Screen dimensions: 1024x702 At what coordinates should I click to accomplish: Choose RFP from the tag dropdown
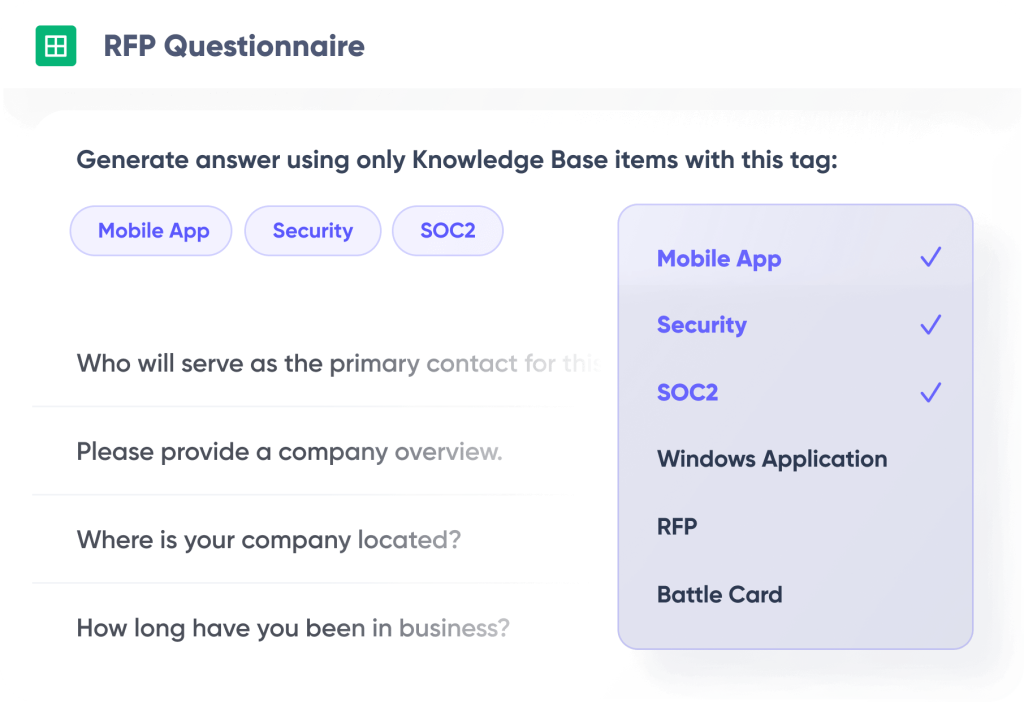point(677,526)
